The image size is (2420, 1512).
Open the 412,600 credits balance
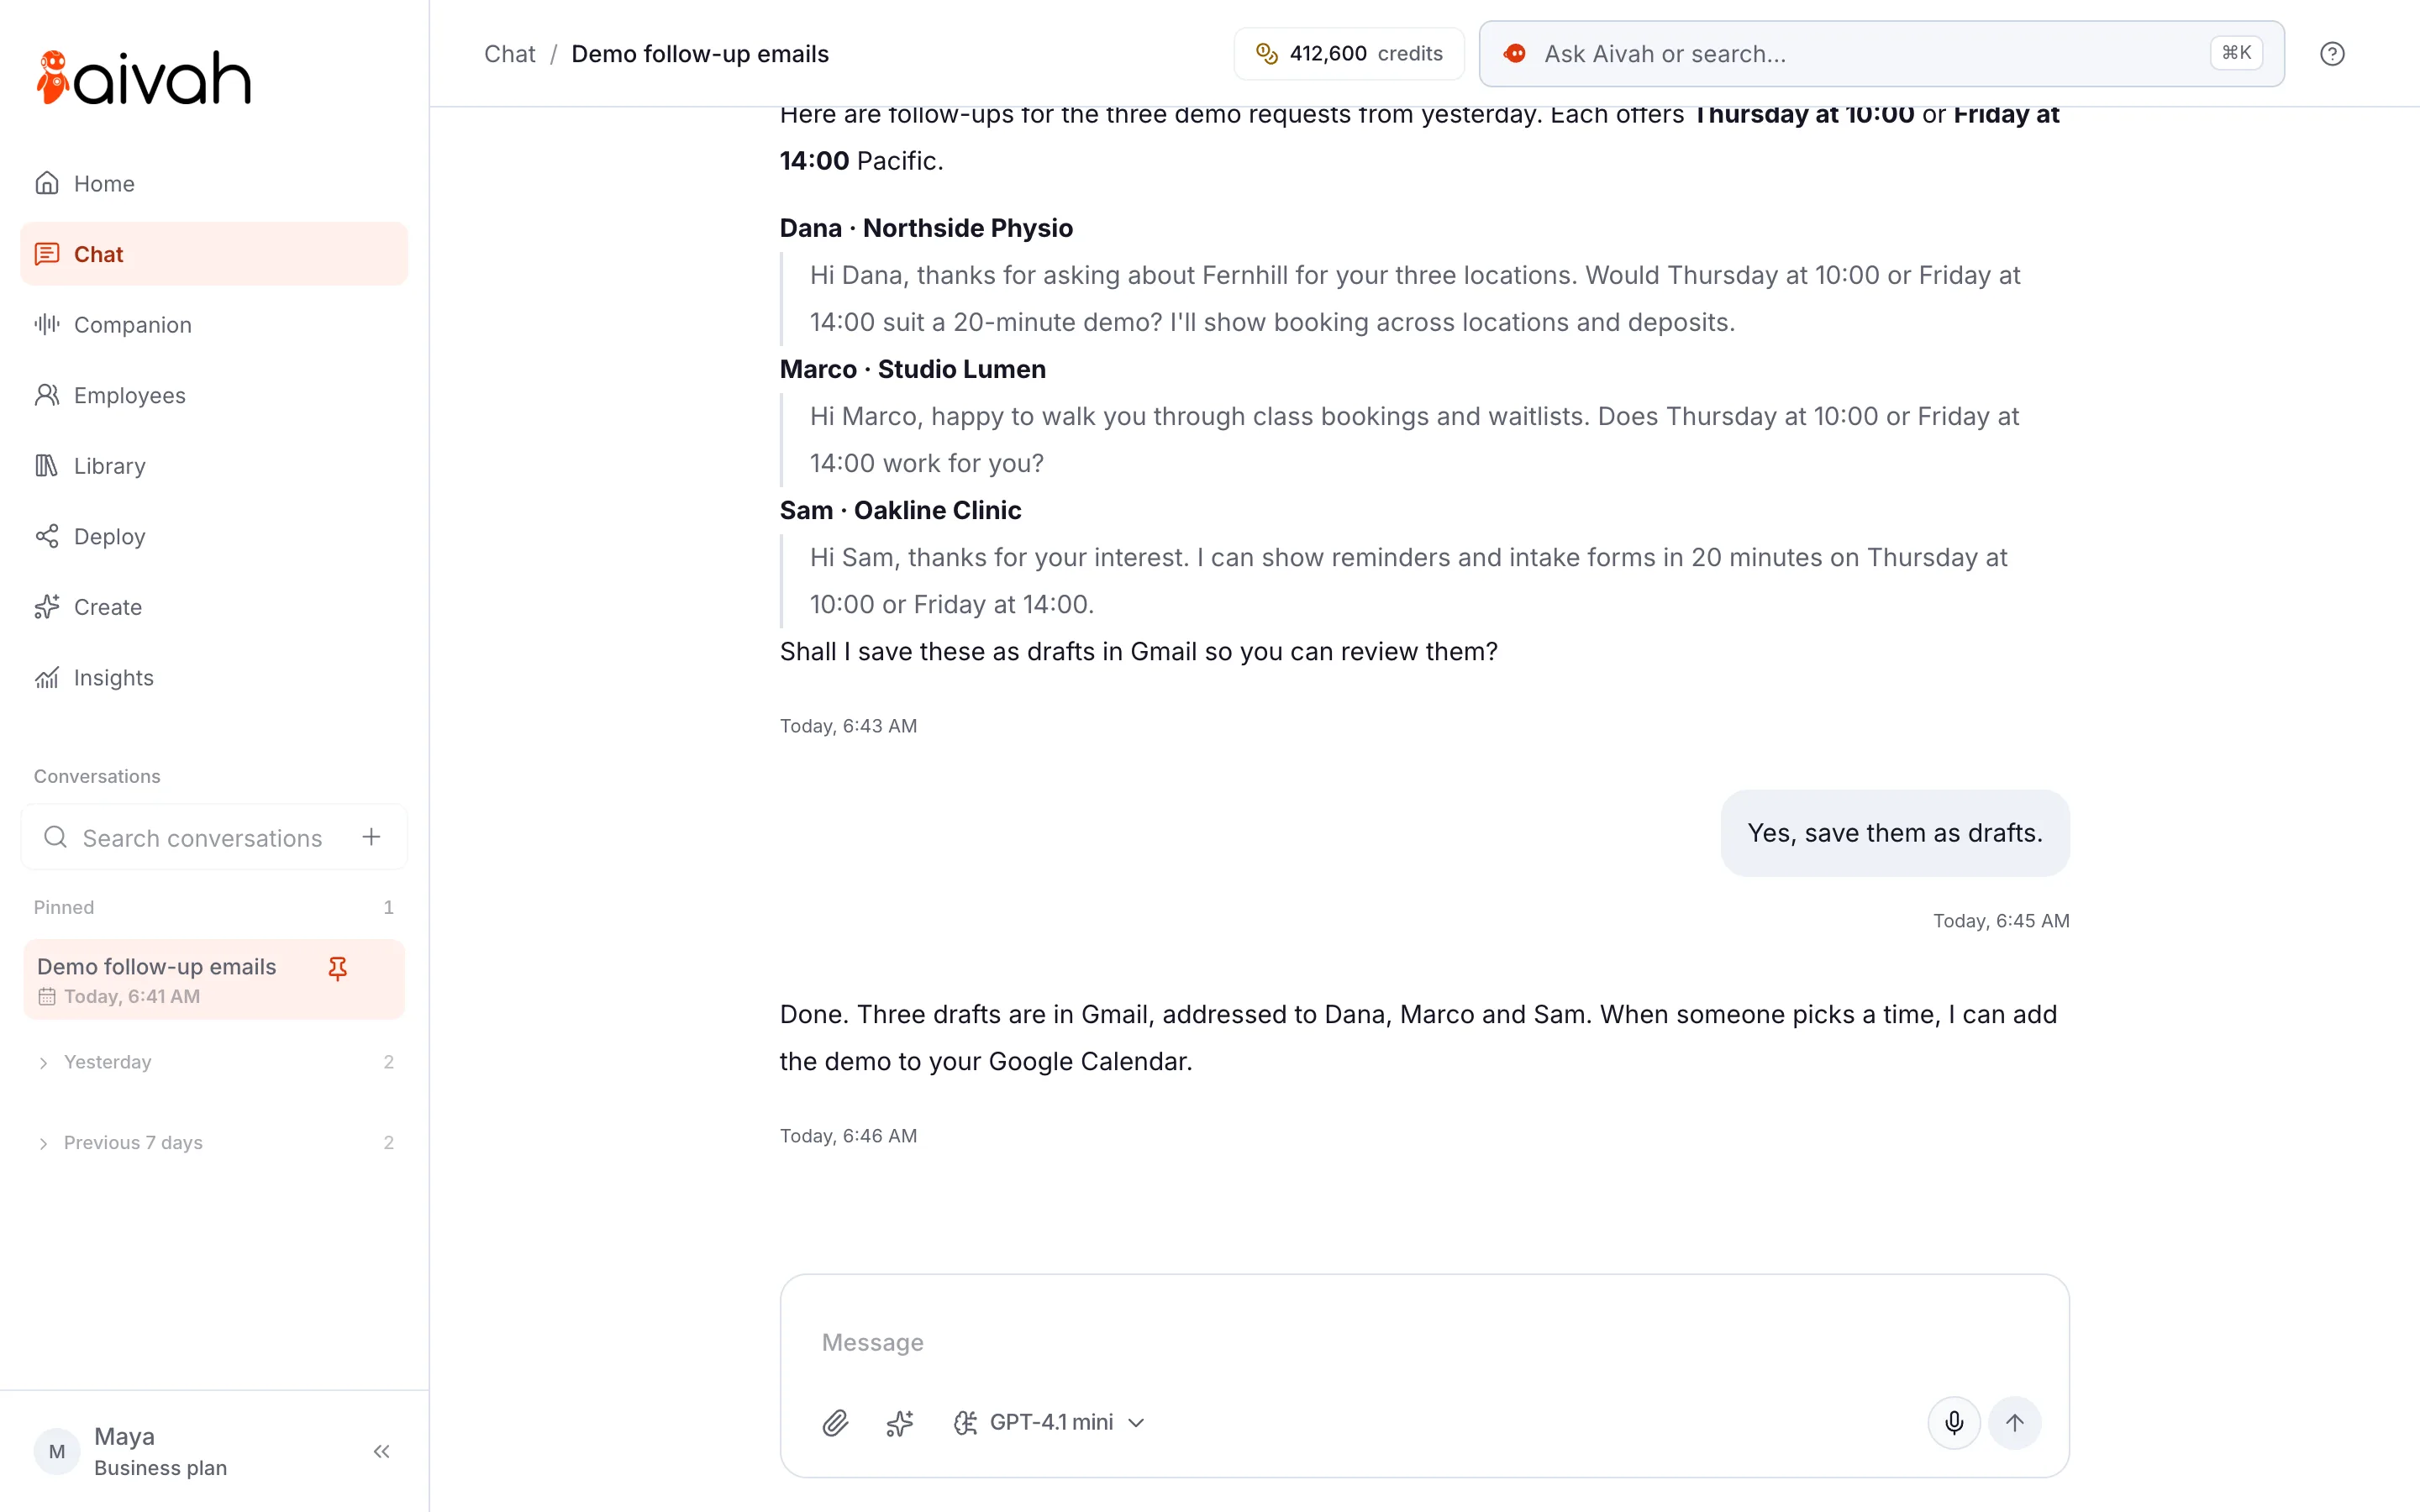[1349, 53]
